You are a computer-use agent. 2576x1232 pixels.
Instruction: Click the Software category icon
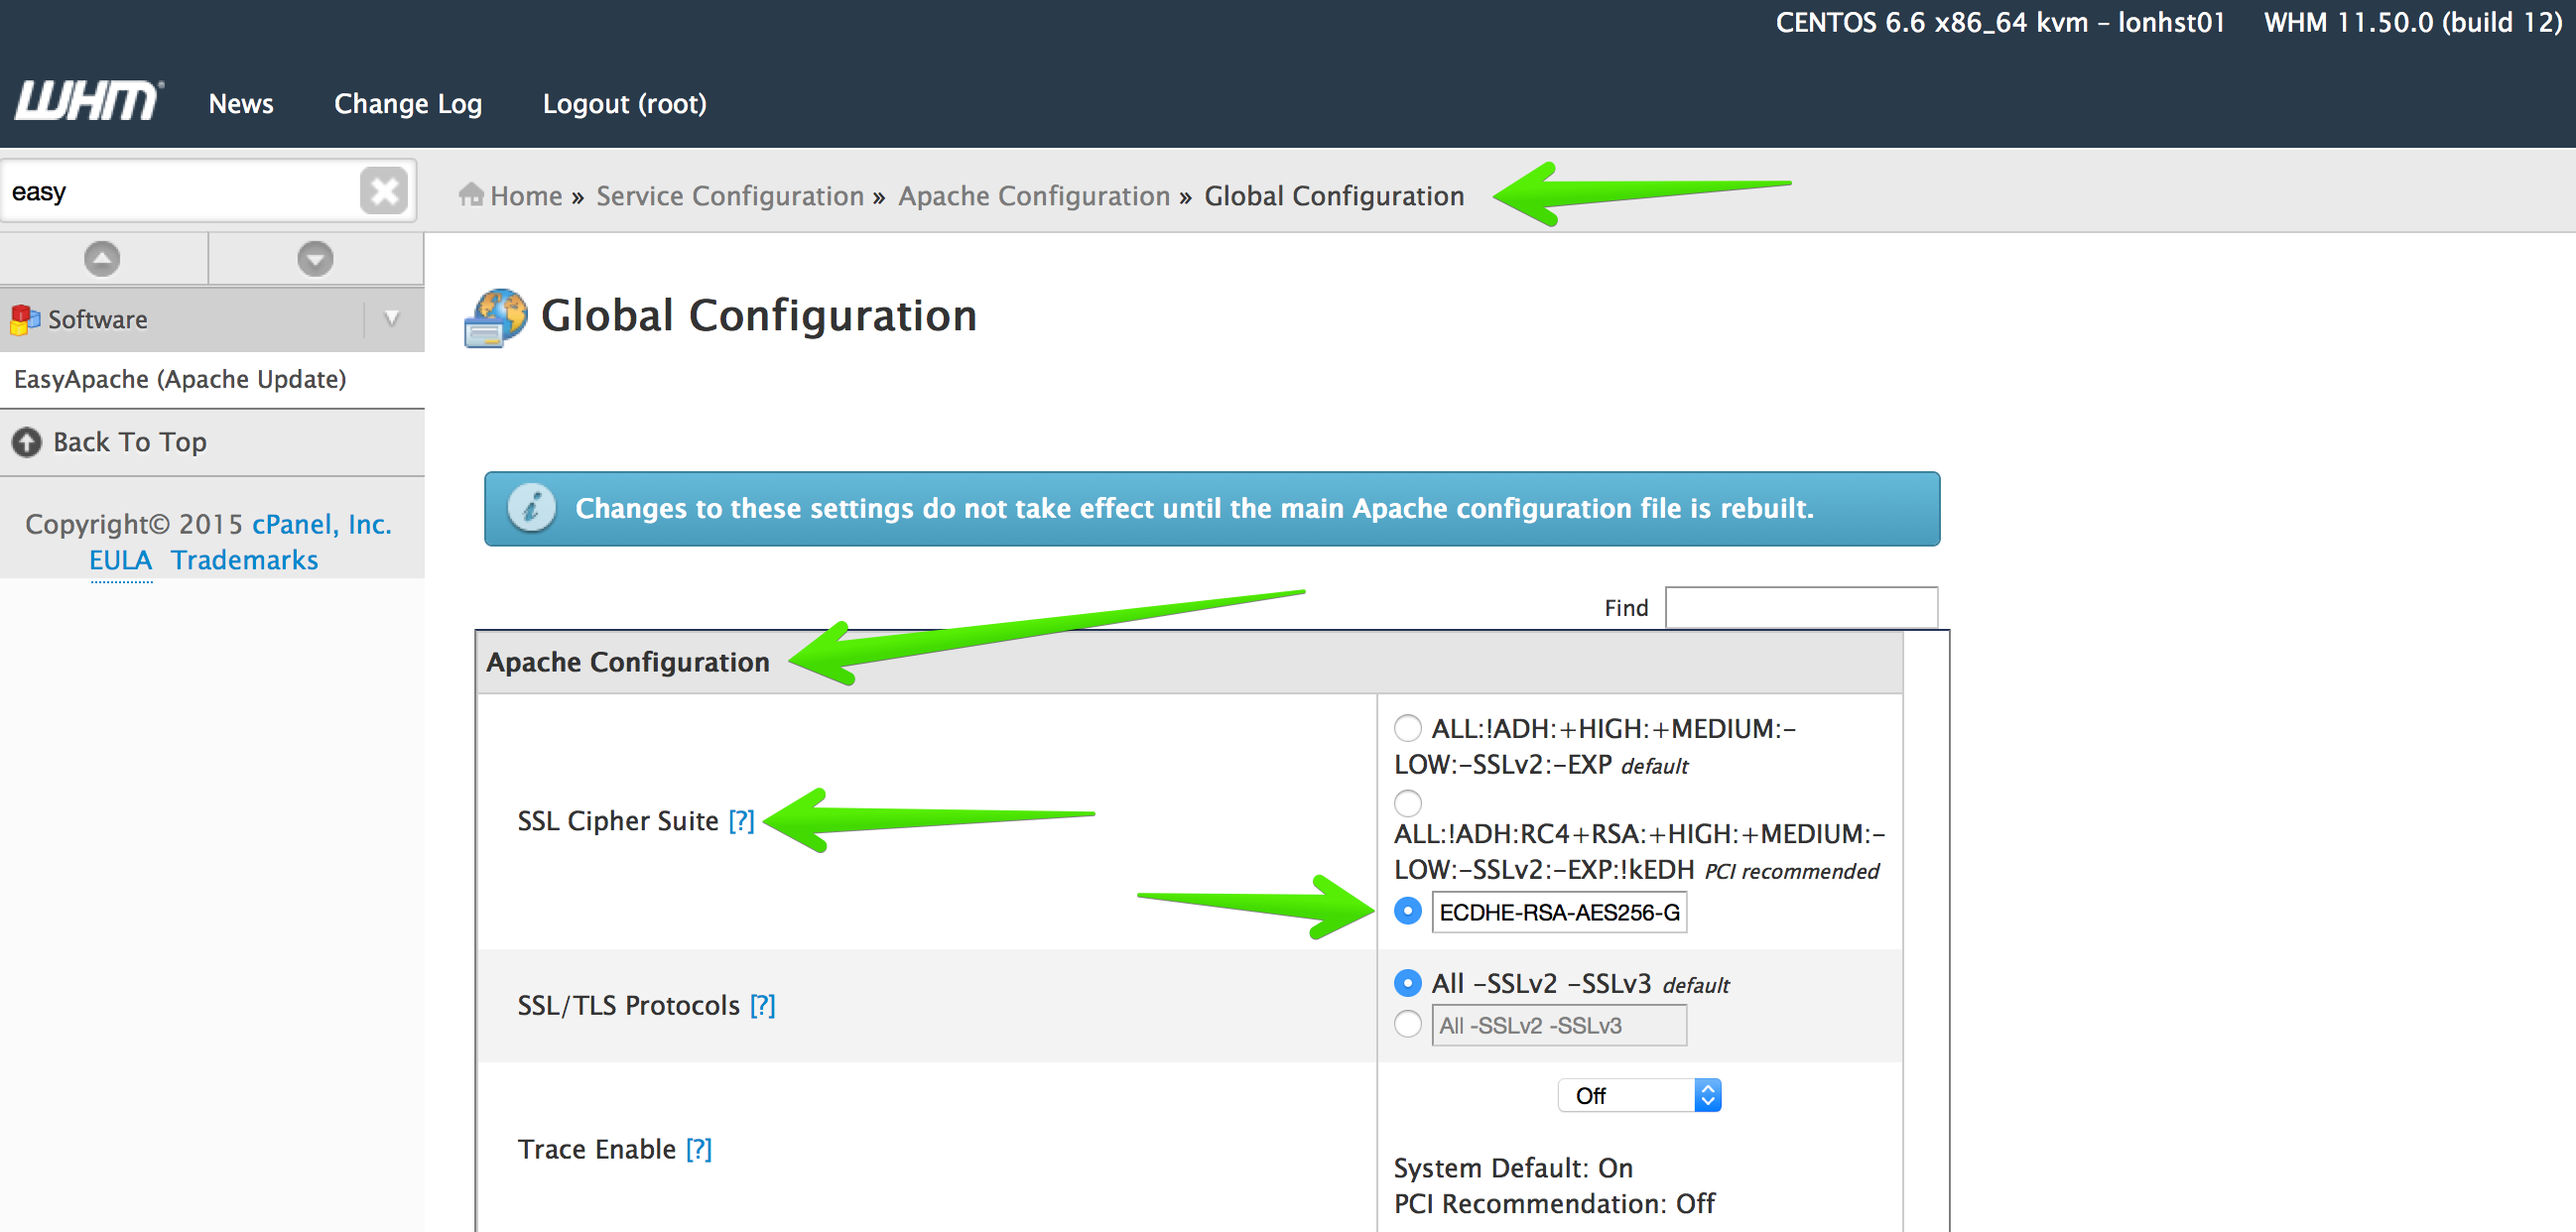point(25,320)
